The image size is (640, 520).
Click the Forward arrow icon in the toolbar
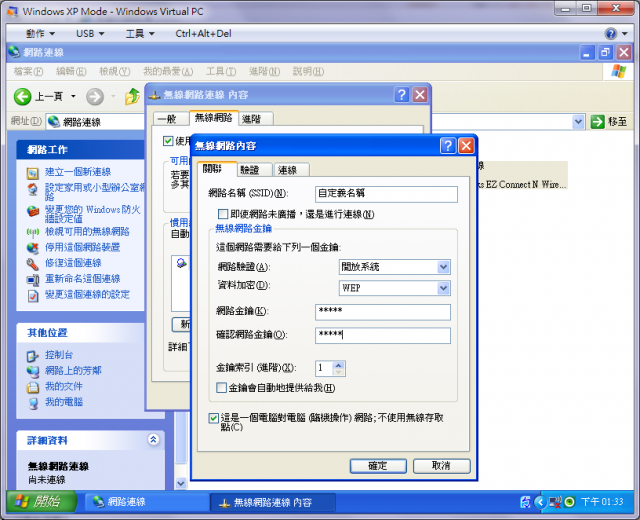pos(95,97)
